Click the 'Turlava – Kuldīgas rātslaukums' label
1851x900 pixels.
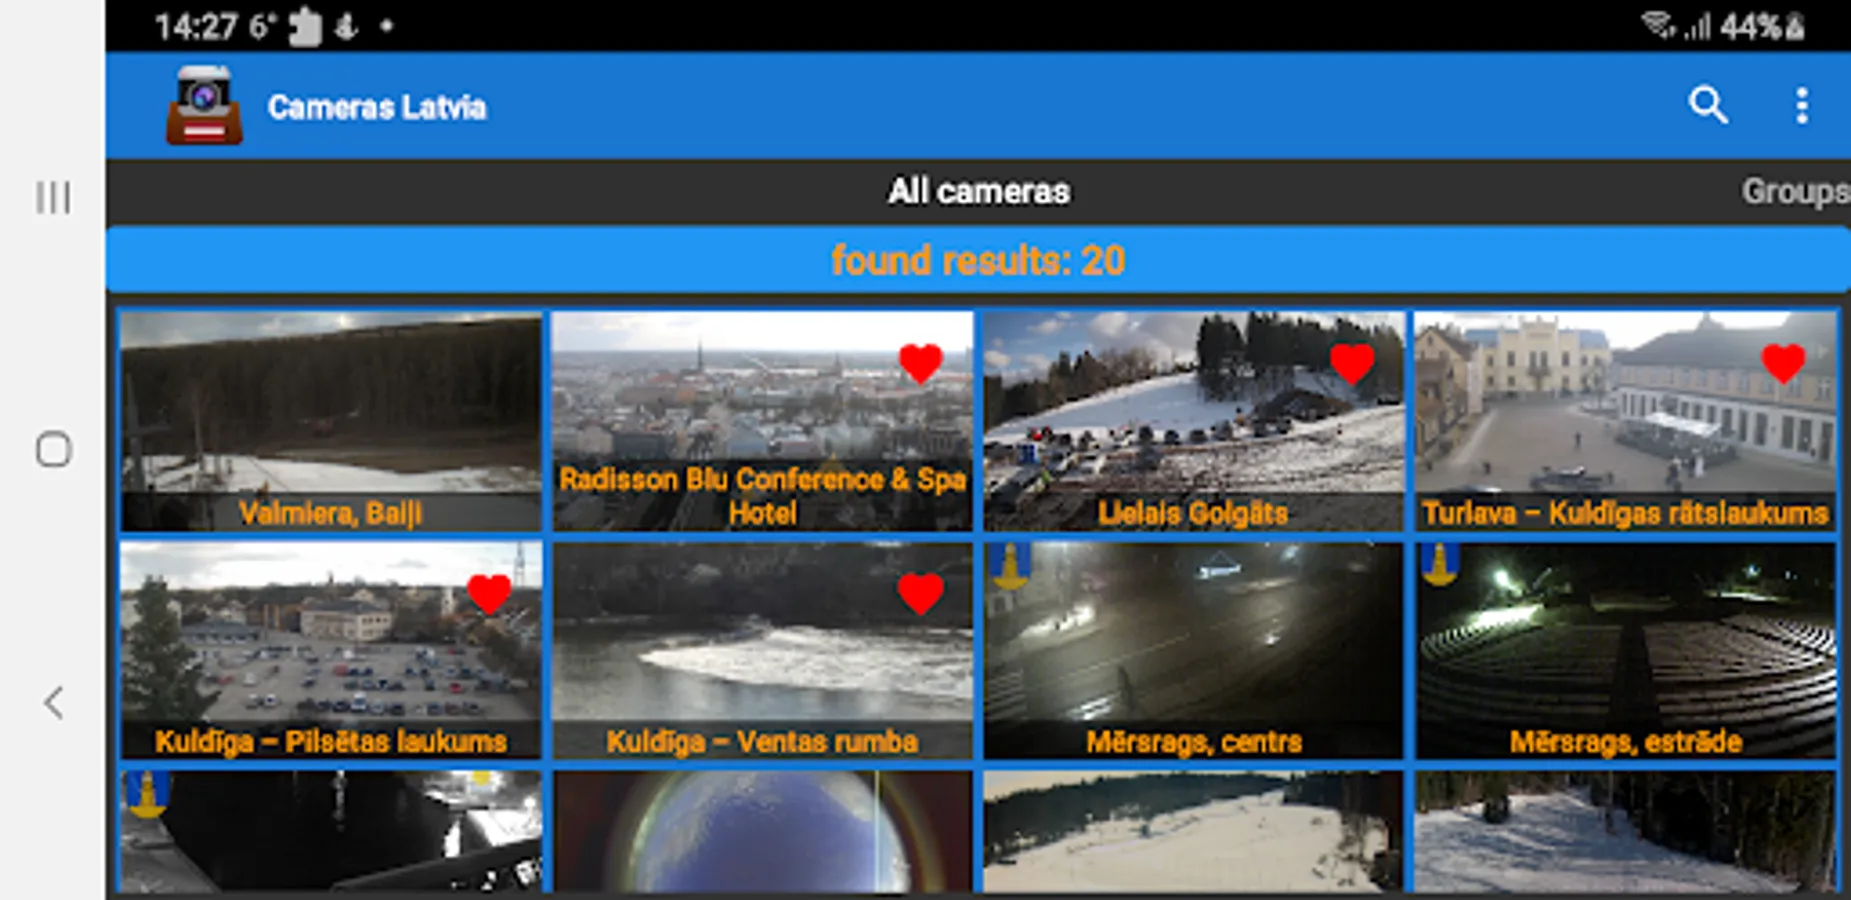[1625, 513]
